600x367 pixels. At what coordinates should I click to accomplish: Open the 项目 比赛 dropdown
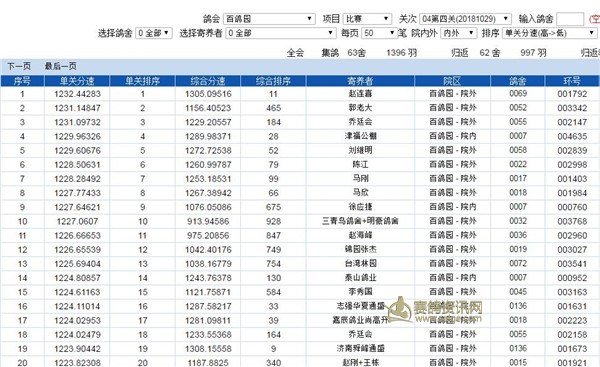pyautogui.click(x=367, y=19)
